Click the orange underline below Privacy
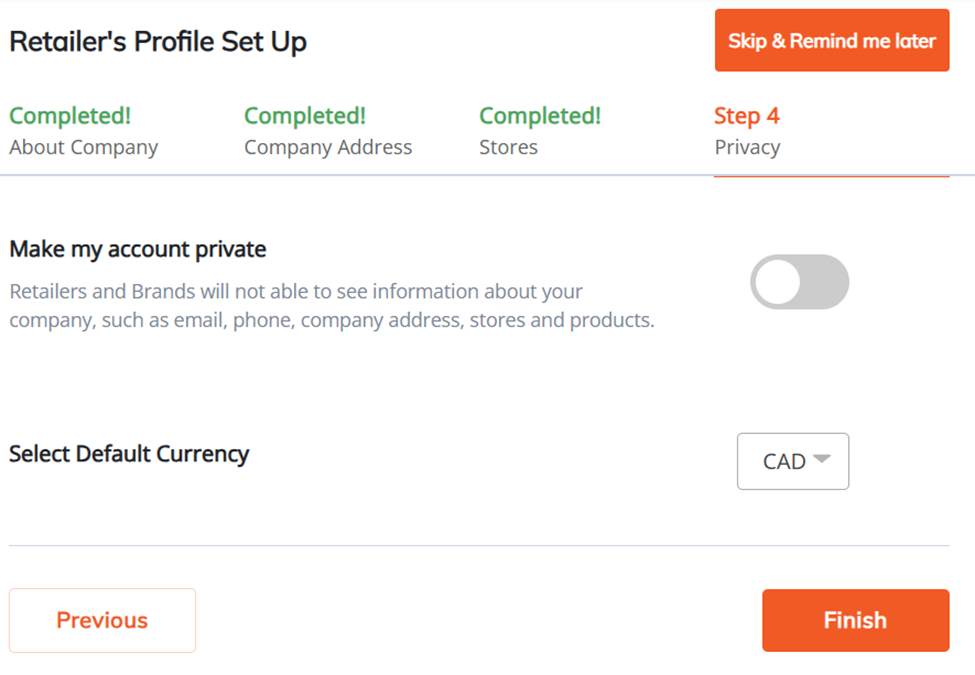Image resolution: width=975 pixels, height=675 pixels. [x=831, y=176]
